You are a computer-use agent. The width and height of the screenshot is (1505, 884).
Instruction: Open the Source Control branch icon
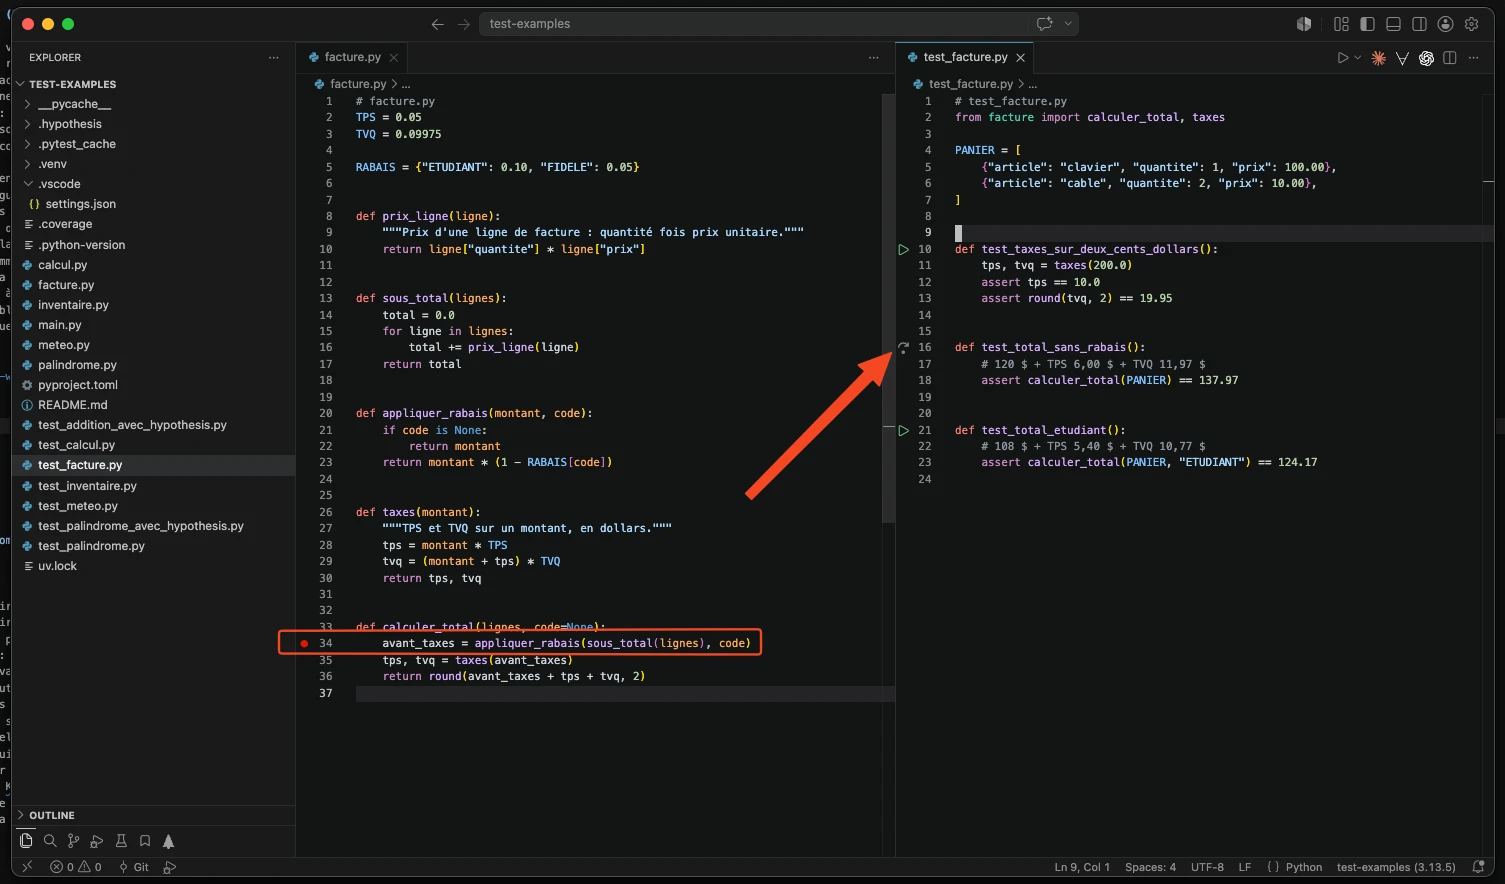pos(73,841)
